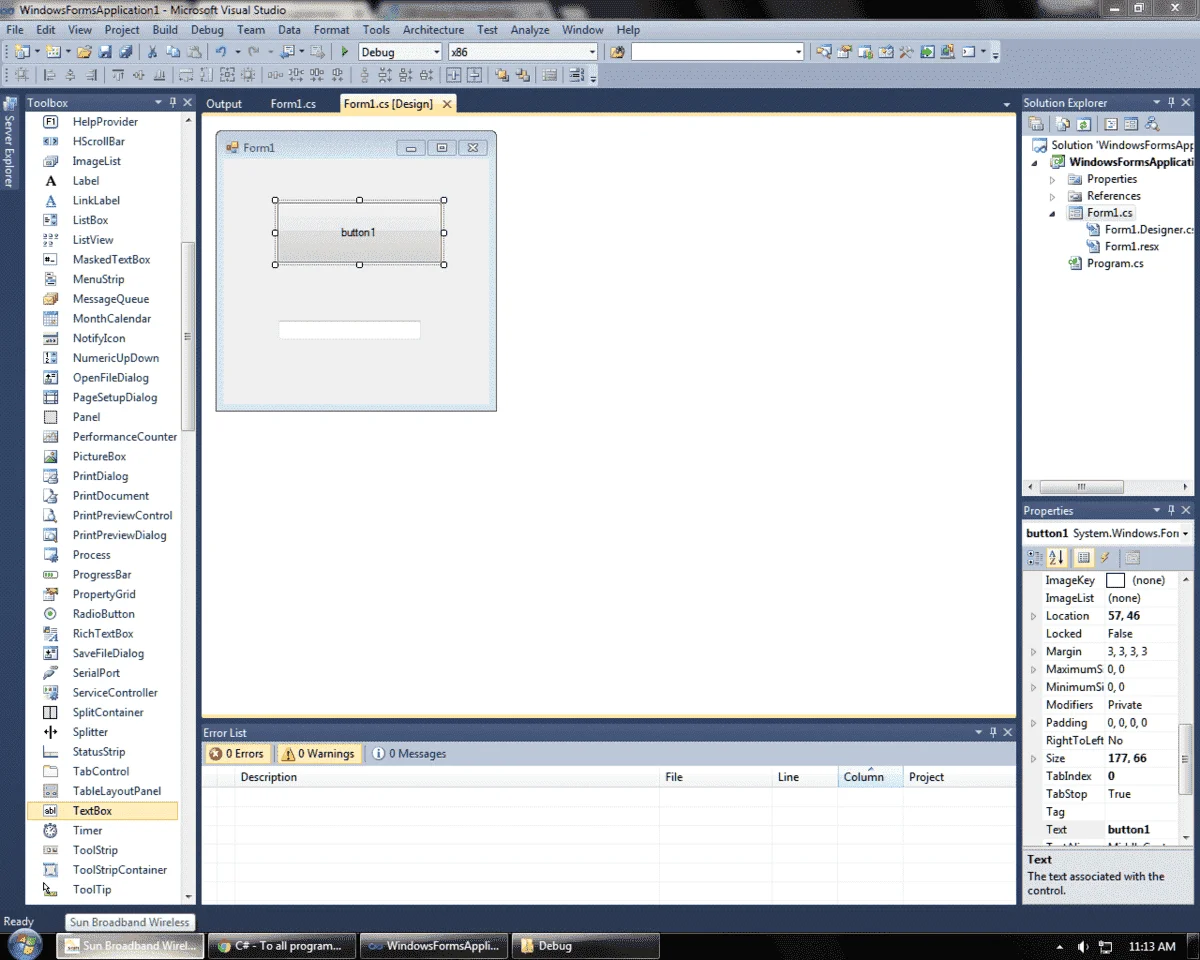
Task: Select Program.cs in Solution Explorer
Action: [1115, 264]
